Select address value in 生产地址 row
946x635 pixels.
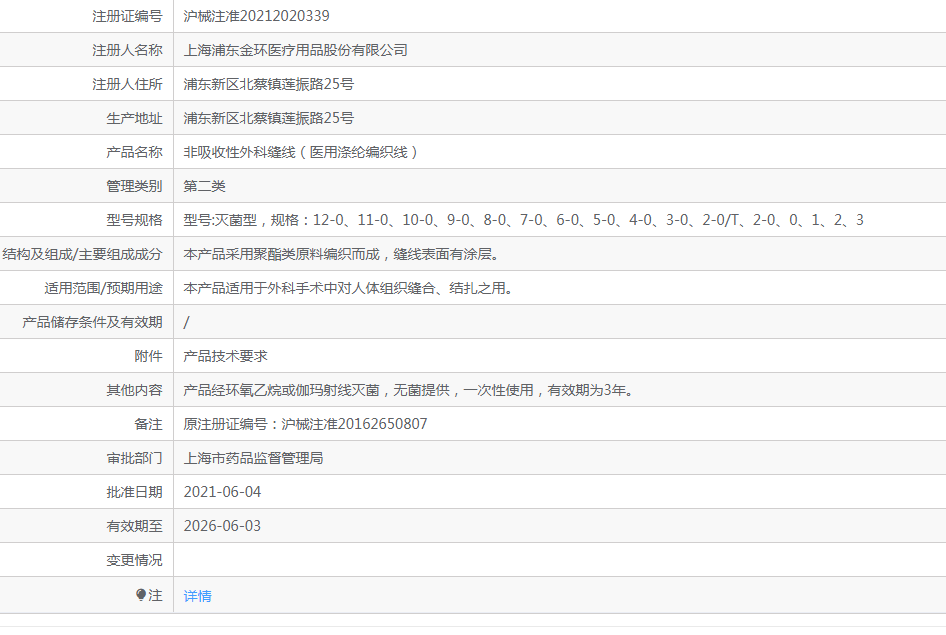click(x=268, y=118)
